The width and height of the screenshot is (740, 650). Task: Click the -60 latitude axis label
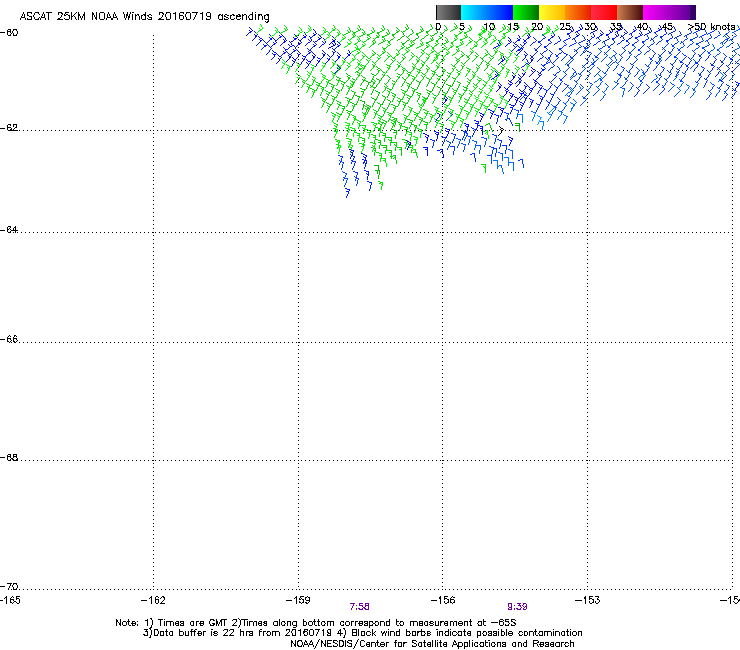pos(9,33)
